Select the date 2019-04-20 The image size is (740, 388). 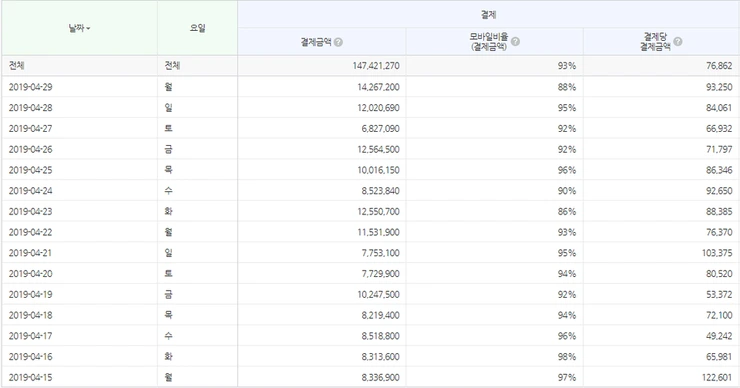30,274
